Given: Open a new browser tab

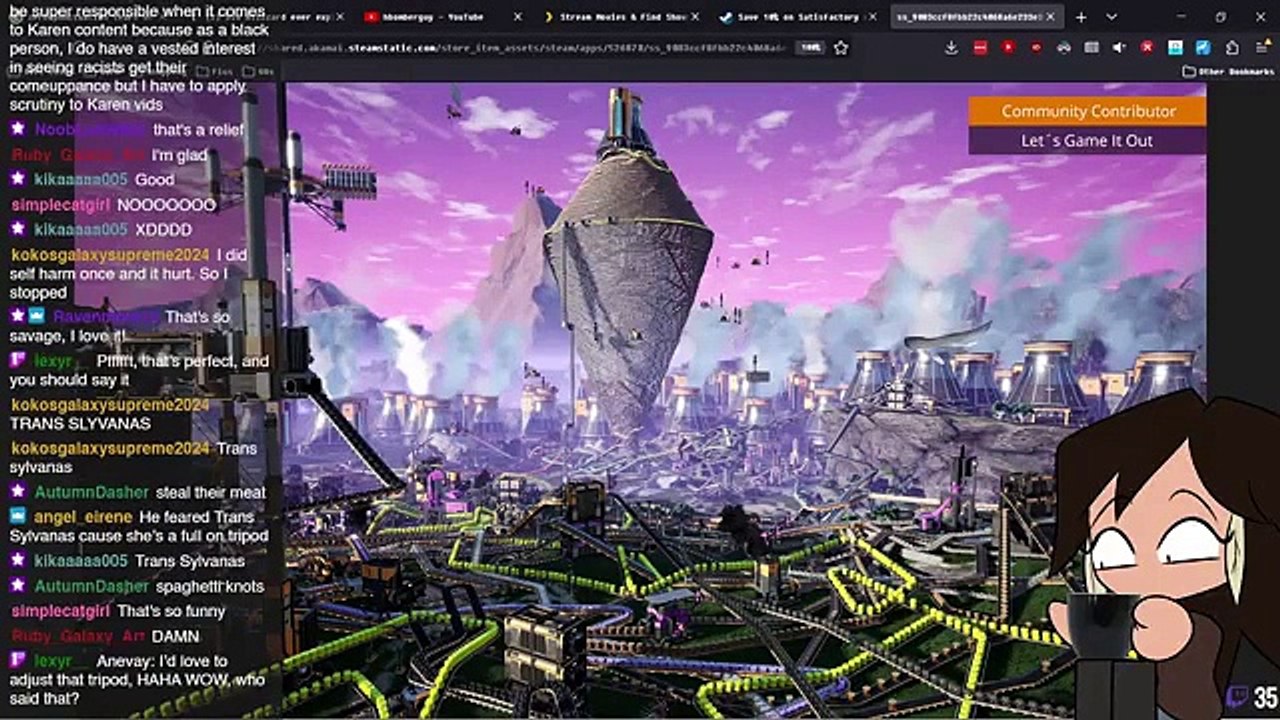Looking at the screenshot, I should pos(1081,17).
